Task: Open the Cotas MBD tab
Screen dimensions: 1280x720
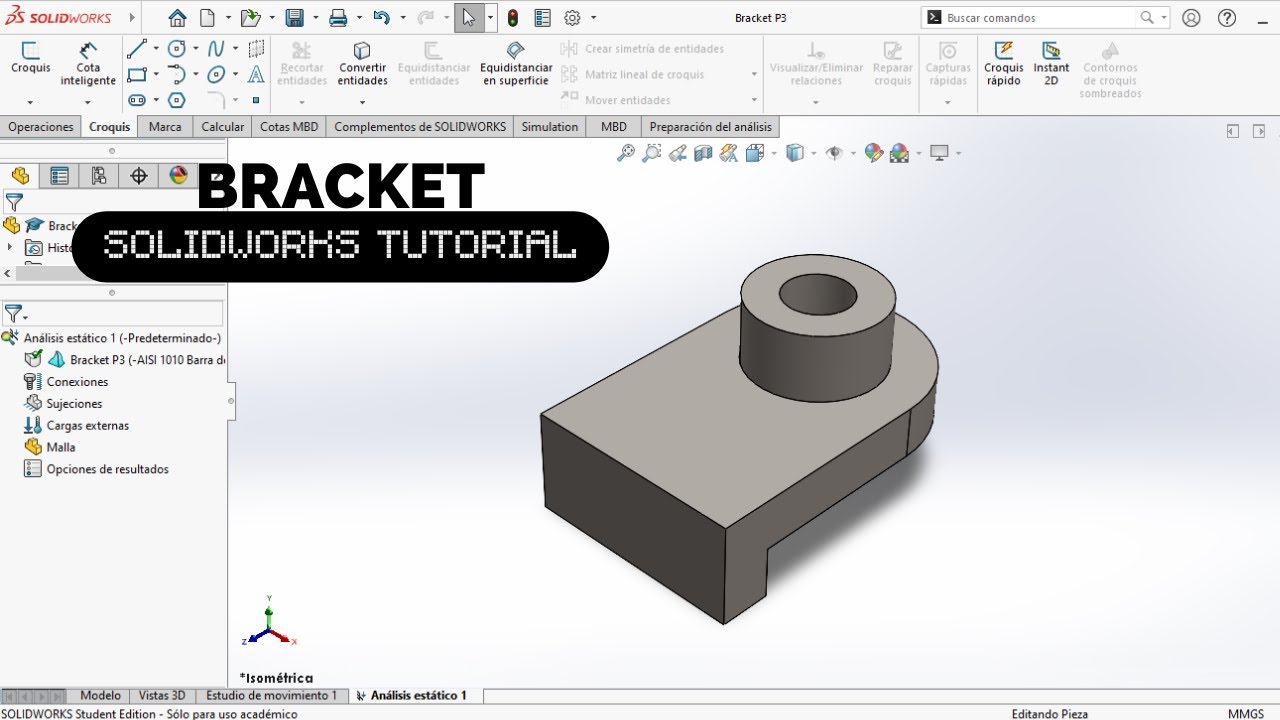Action: pyautogui.click(x=289, y=127)
